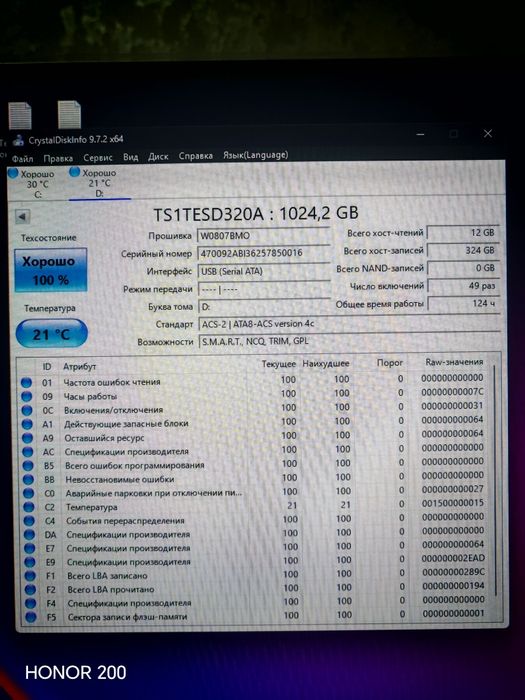Click the Raw-значения column header

[x=454, y=362]
